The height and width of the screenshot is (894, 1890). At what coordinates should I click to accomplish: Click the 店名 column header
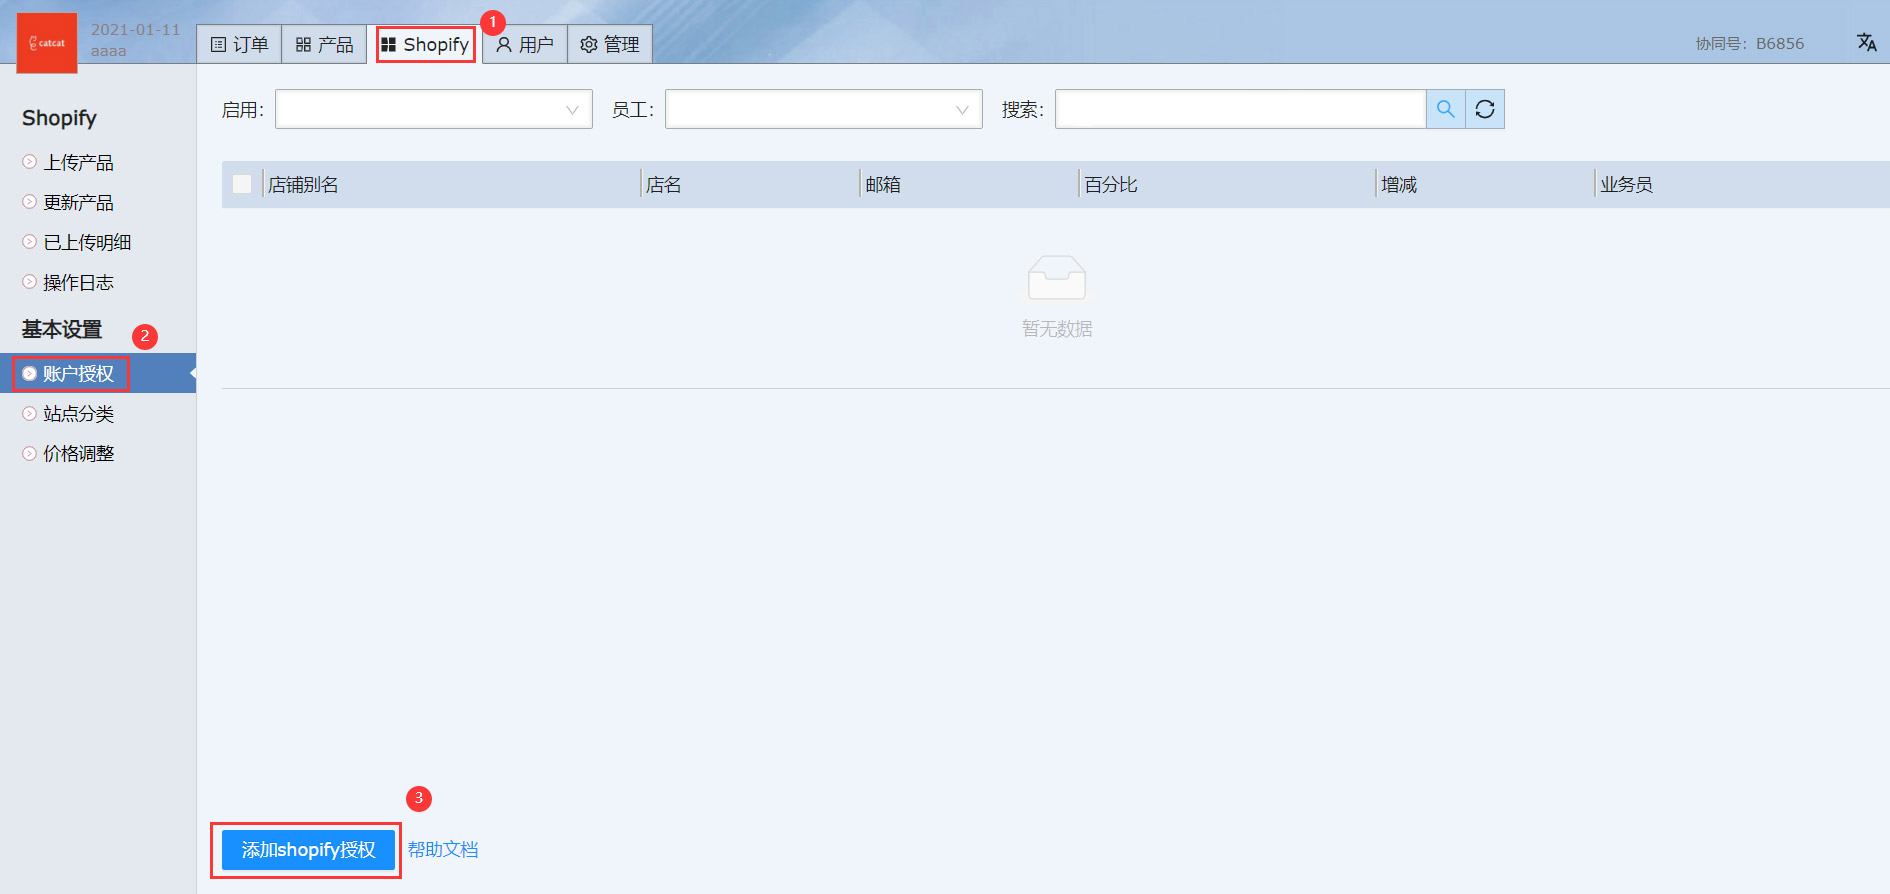[x=664, y=185]
